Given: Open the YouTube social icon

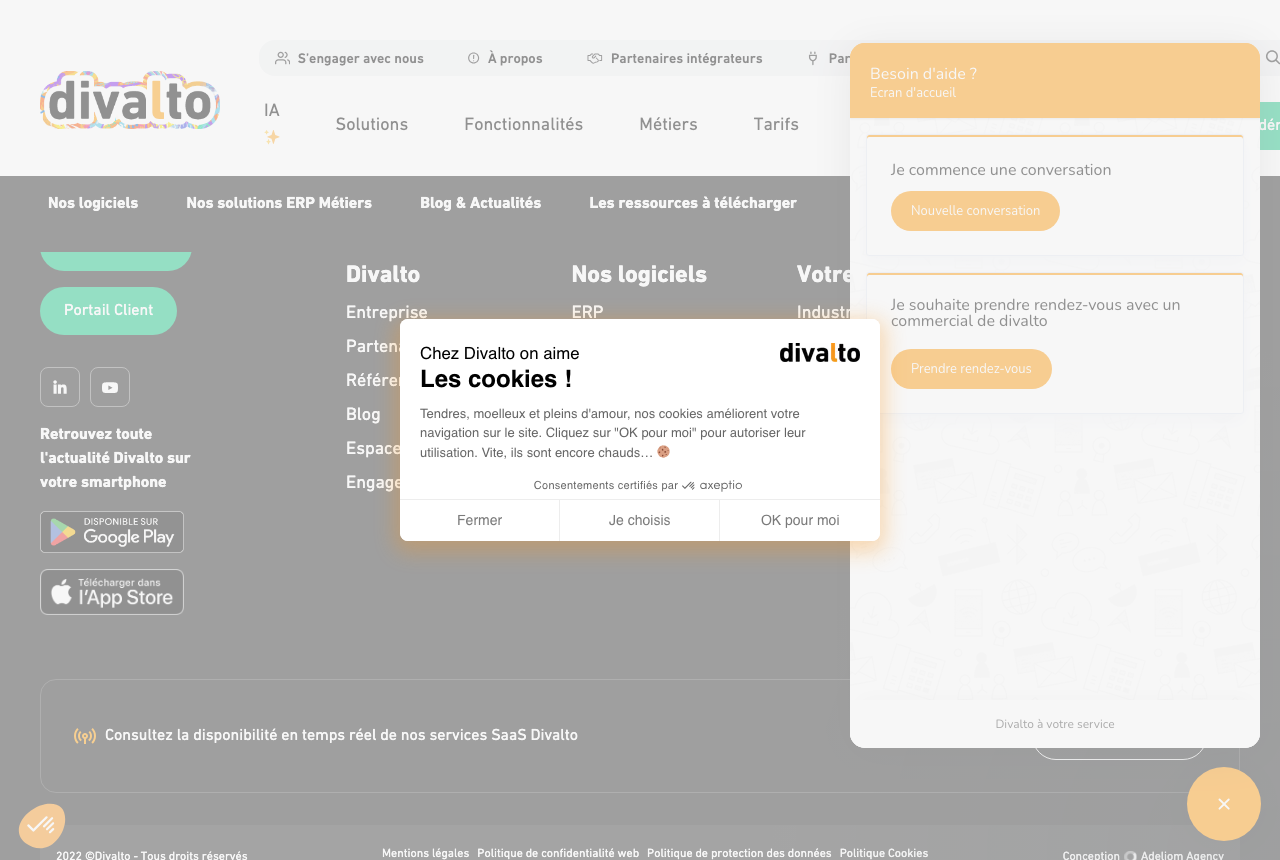Looking at the screenshot, I should (x=110, y=387).
